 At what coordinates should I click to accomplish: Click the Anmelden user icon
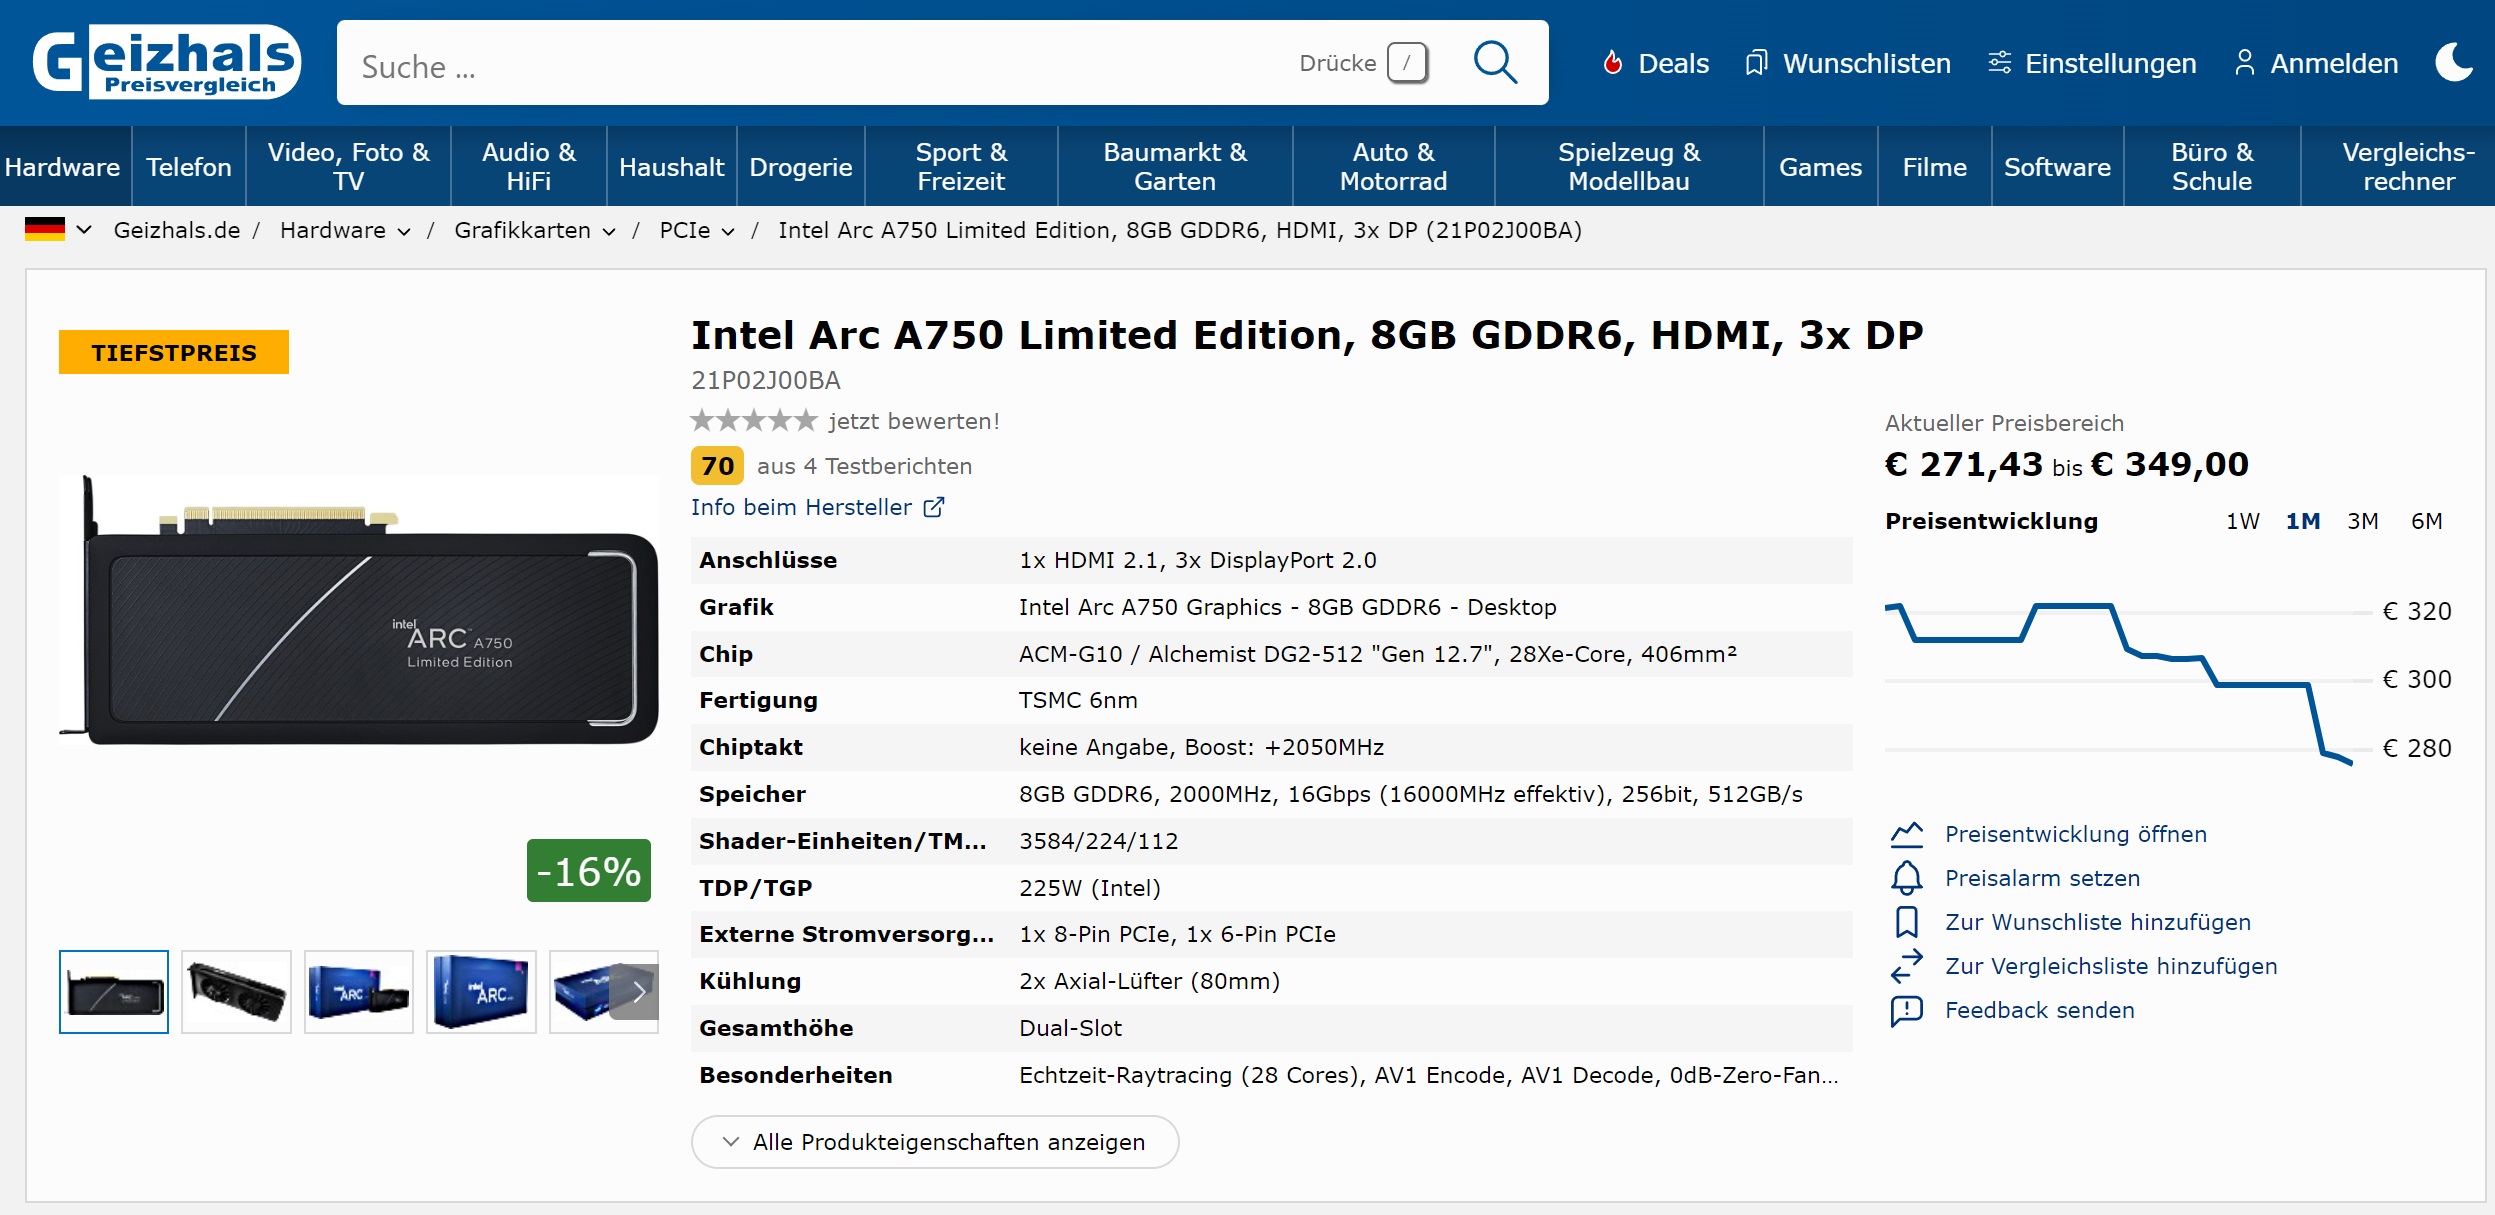pyautogui.click(x=2244, y=63)
